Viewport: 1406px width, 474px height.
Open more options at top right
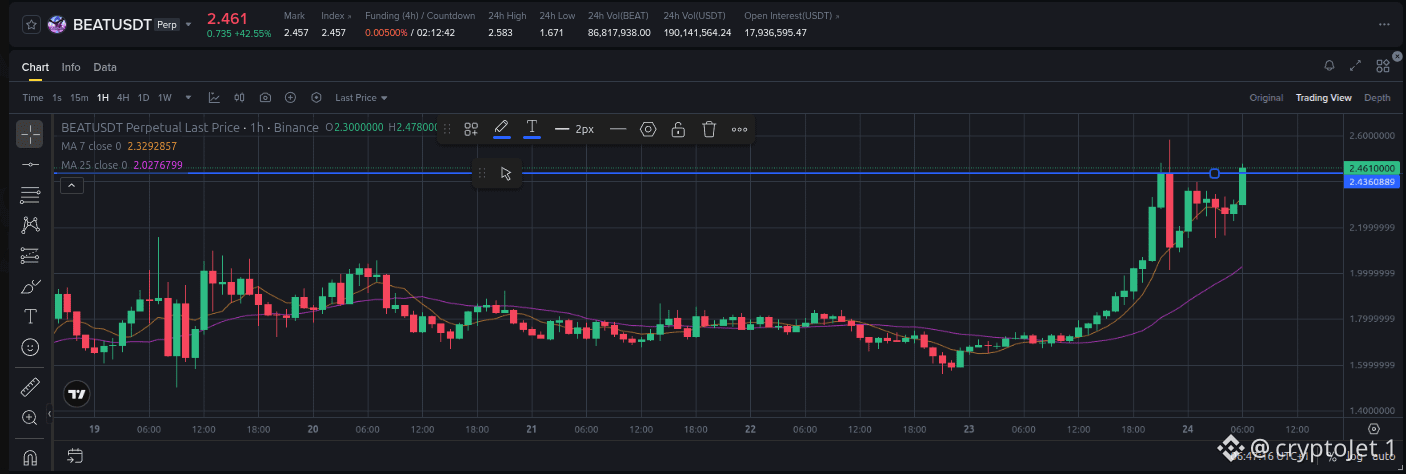(1384, 25)
